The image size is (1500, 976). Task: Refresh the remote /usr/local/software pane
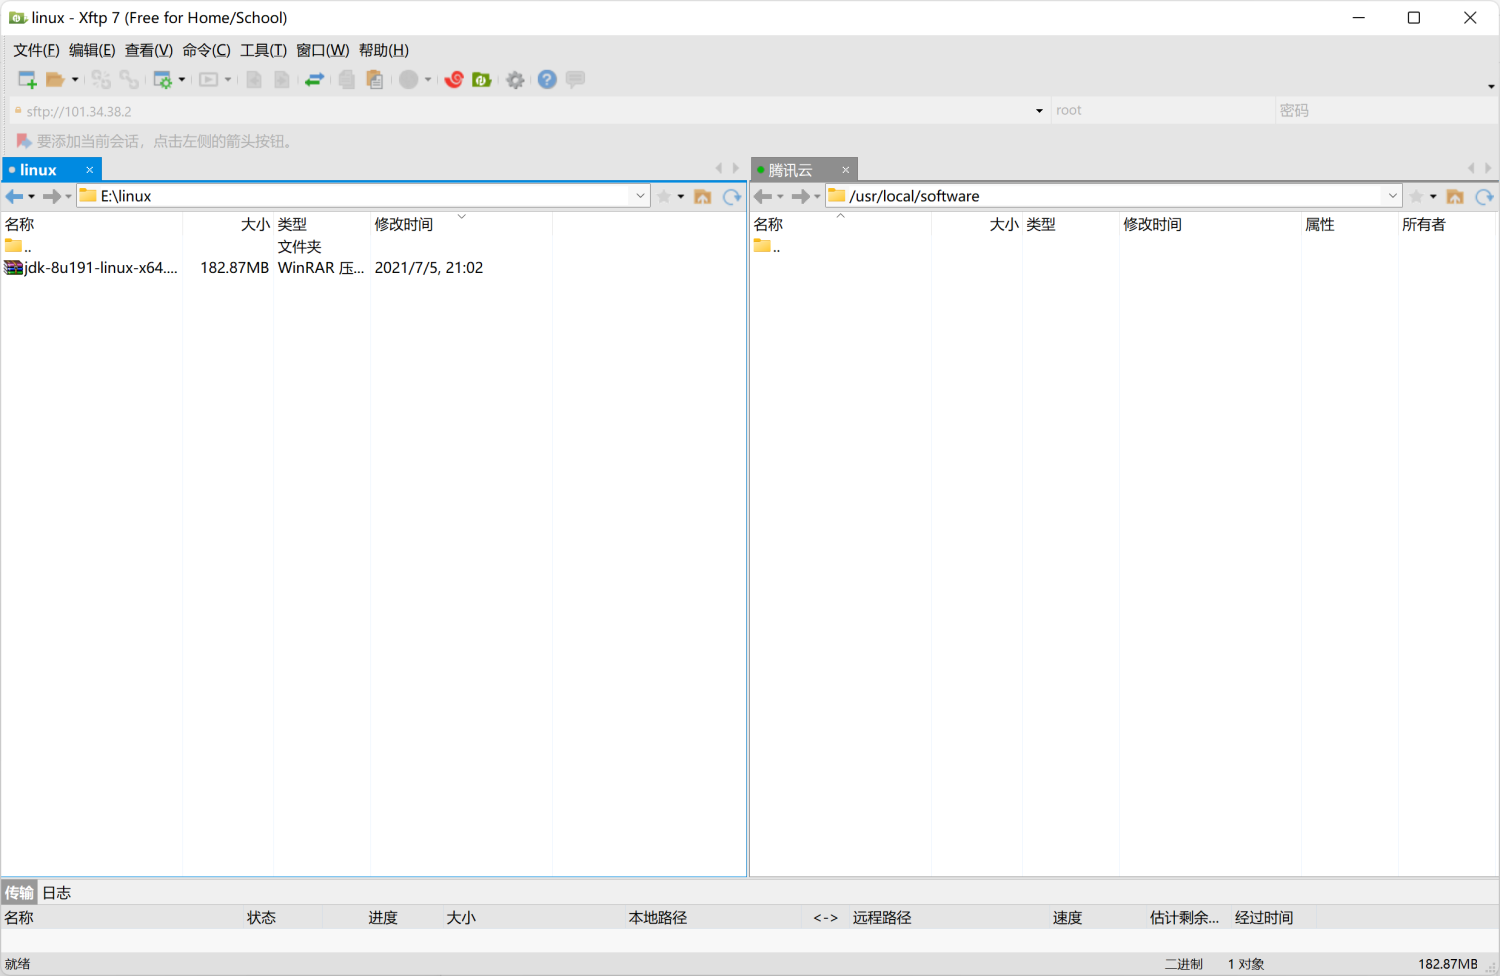coord(1484,197)
